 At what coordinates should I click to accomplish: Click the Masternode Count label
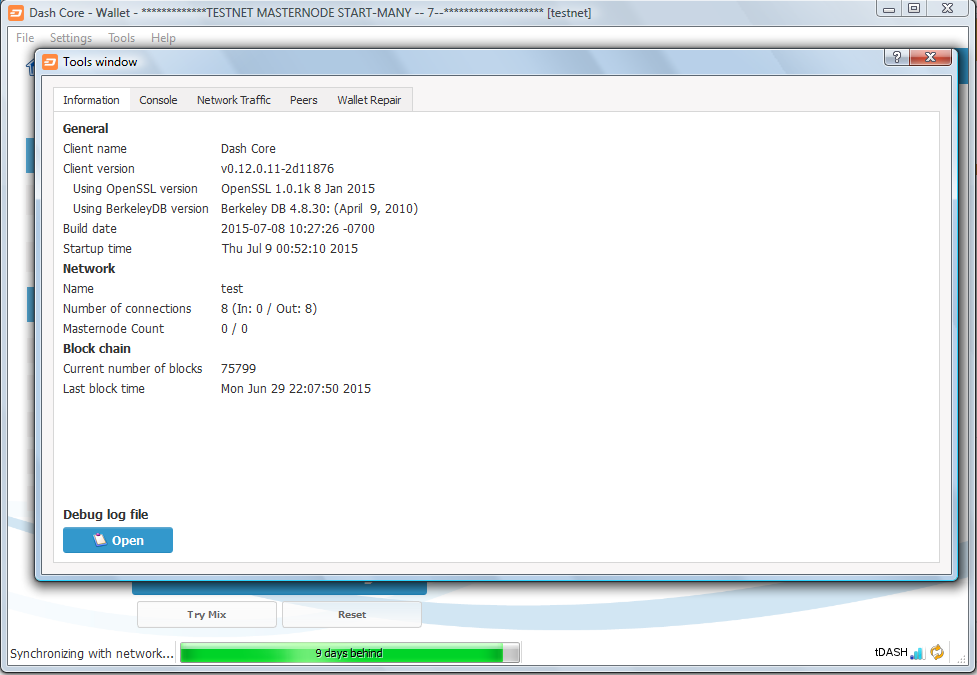(113, 328)
